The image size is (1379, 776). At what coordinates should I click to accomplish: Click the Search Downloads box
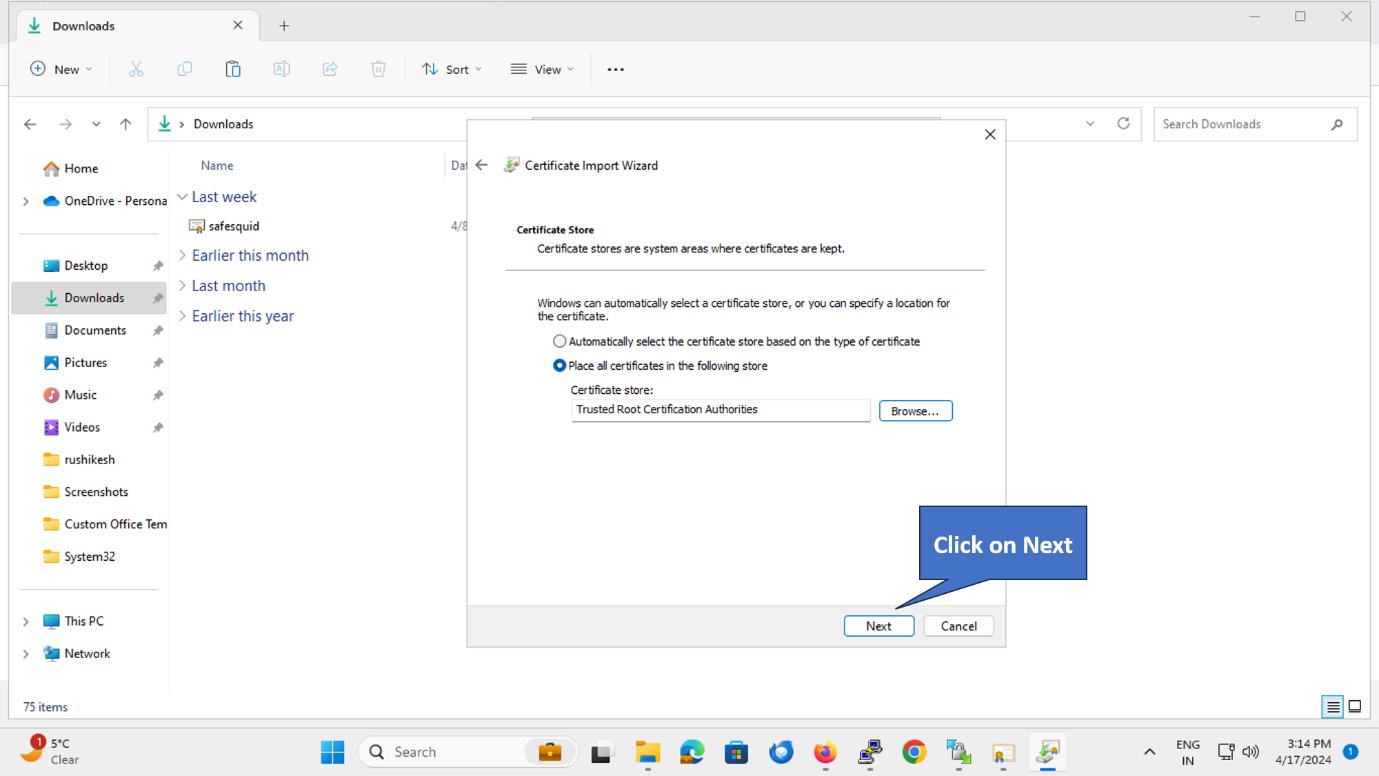pyautogui.click(x=1256, y=124)
